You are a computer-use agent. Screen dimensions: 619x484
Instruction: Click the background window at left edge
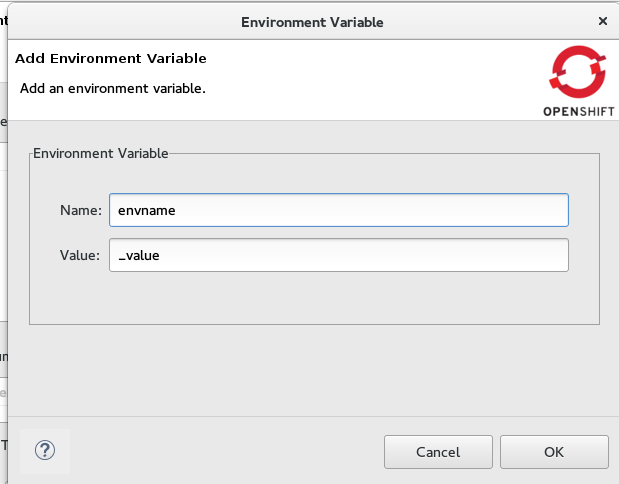[x=3, y=250]
